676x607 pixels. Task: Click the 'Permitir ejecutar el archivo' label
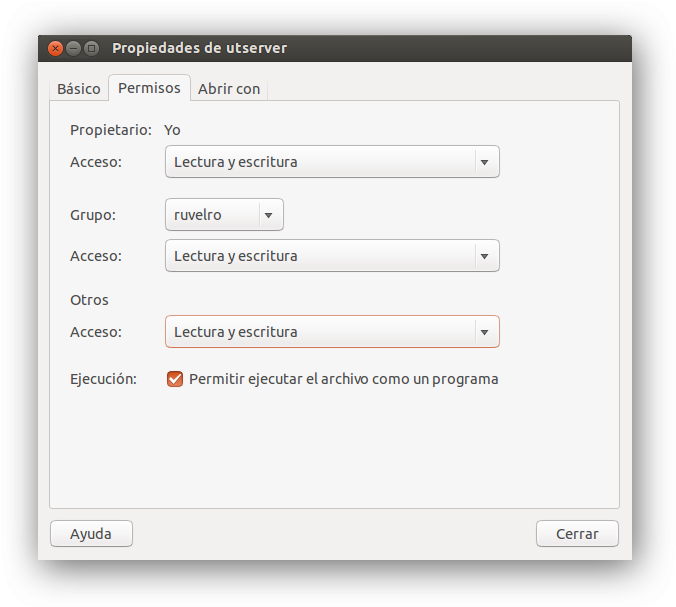[343, 379]
